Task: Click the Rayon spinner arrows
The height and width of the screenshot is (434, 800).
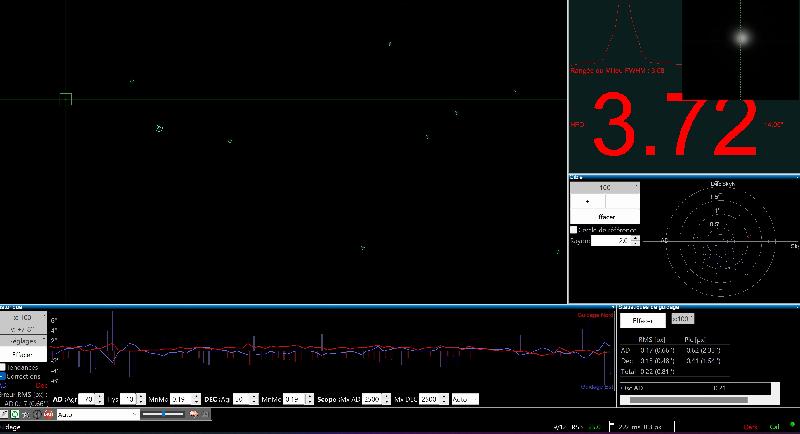Action: click(x=635, y=241)
